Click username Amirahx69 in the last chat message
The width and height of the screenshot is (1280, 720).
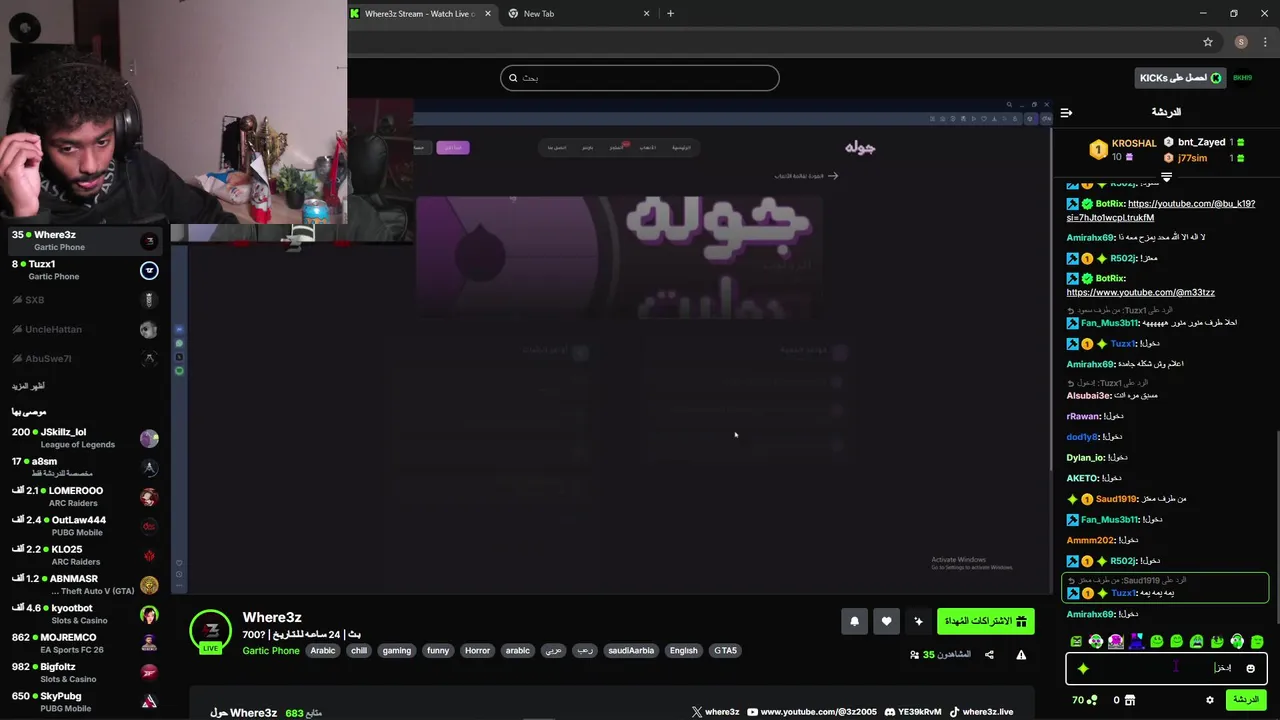(1089, 614)
